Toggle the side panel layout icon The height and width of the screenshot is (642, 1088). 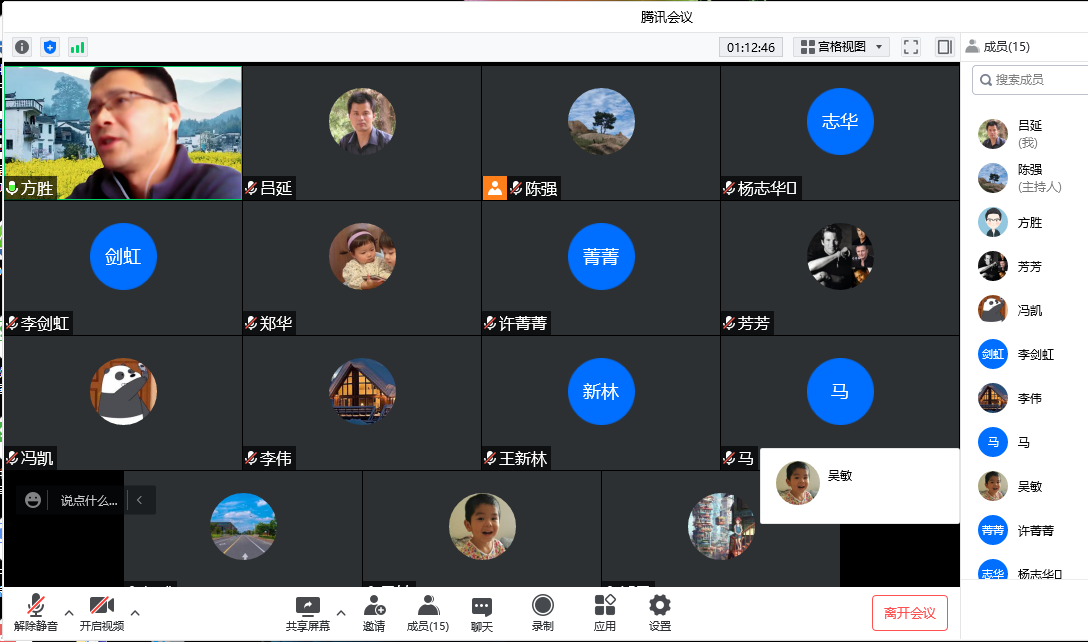click(x=944, y=47)
